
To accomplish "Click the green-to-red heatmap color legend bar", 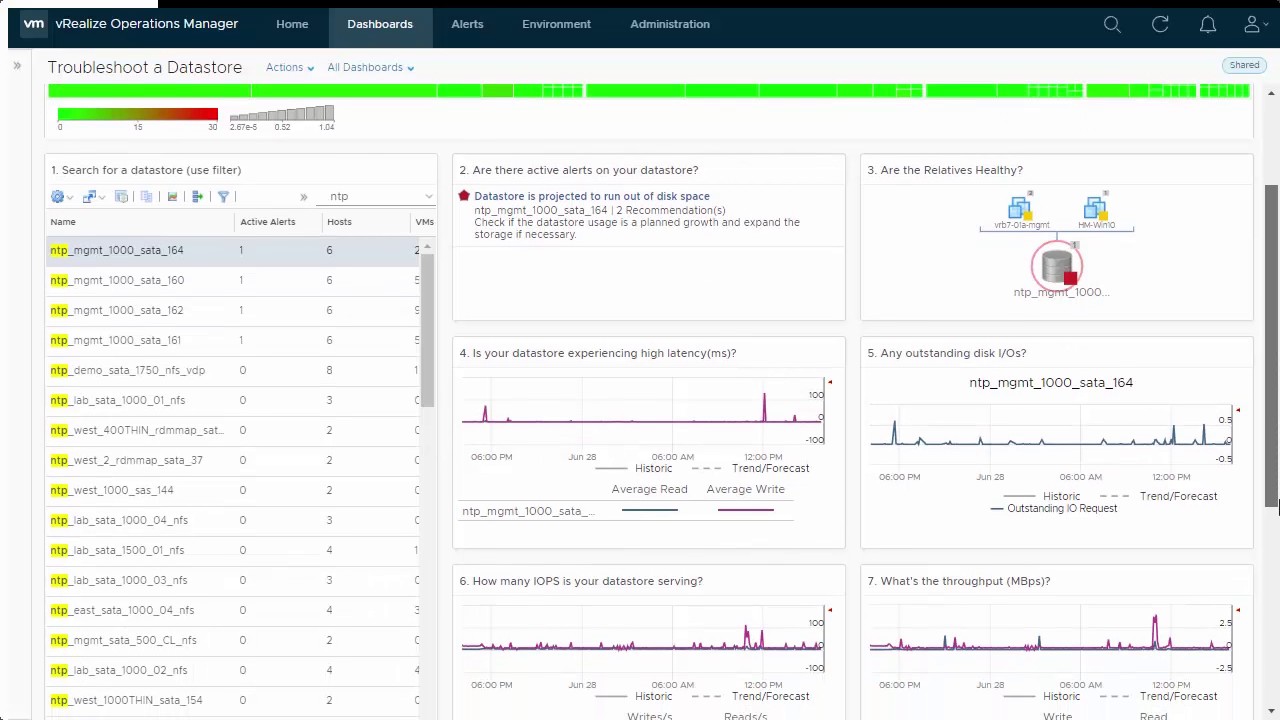I will point(137,114).
